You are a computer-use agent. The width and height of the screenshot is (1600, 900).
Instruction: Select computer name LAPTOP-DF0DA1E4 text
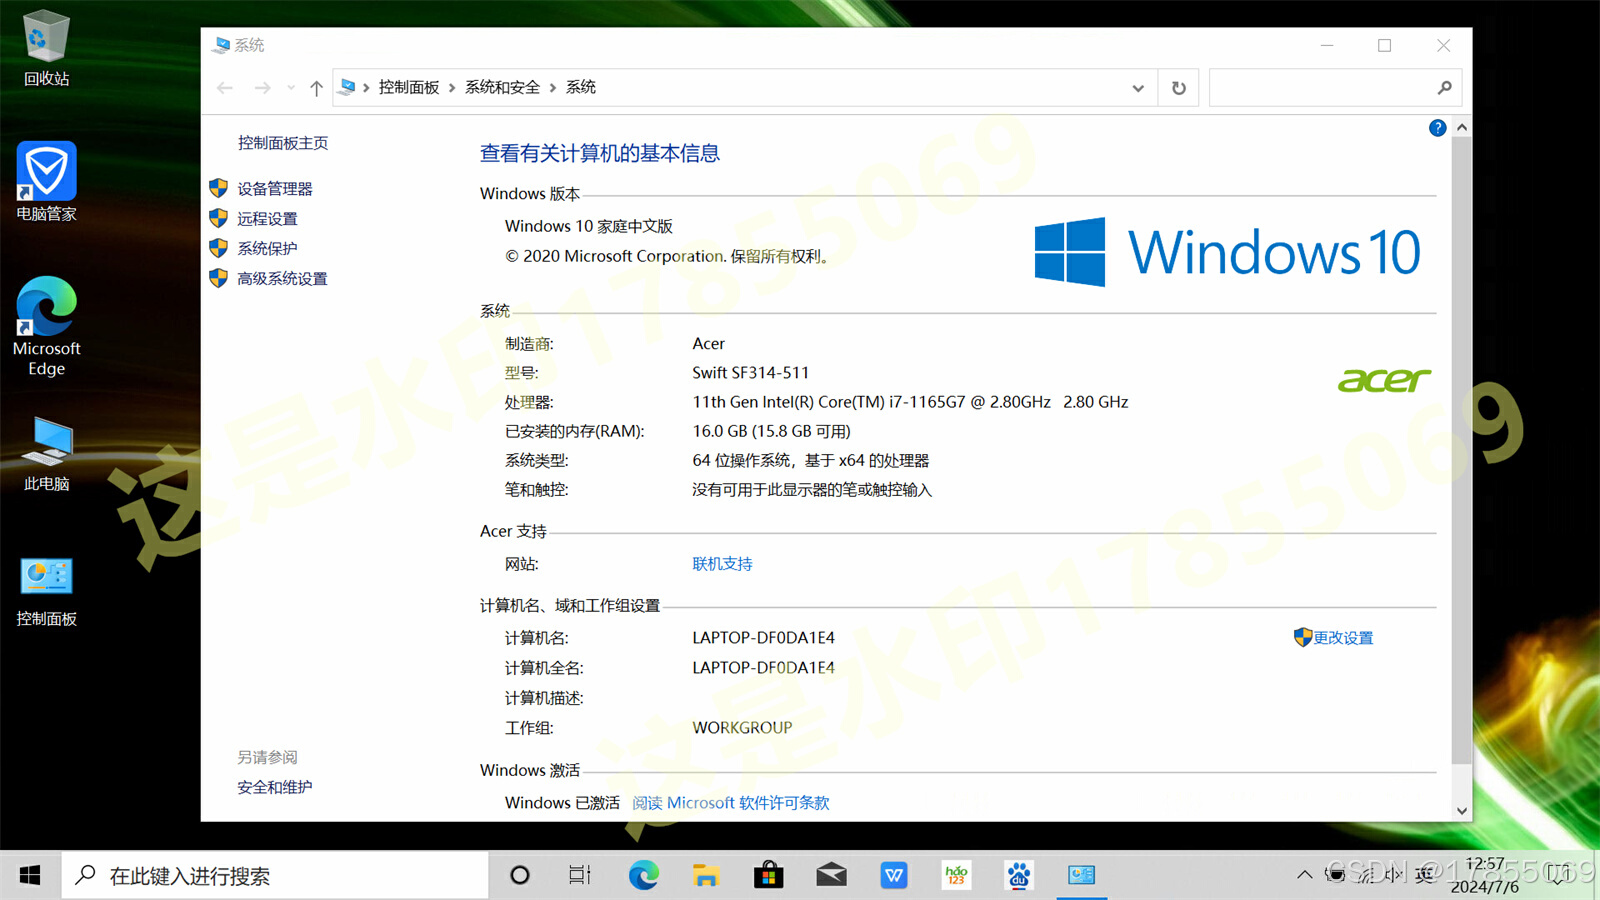point(763,638)
